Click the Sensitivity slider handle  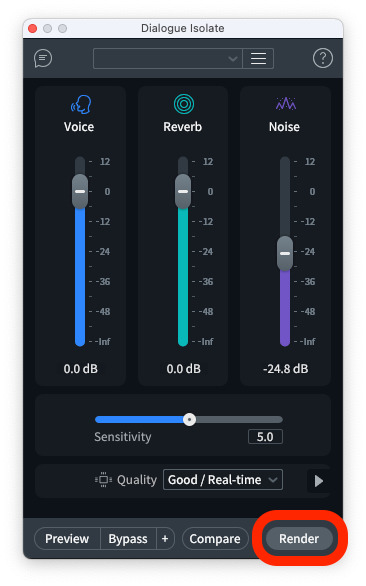click(x=190, y=419)
